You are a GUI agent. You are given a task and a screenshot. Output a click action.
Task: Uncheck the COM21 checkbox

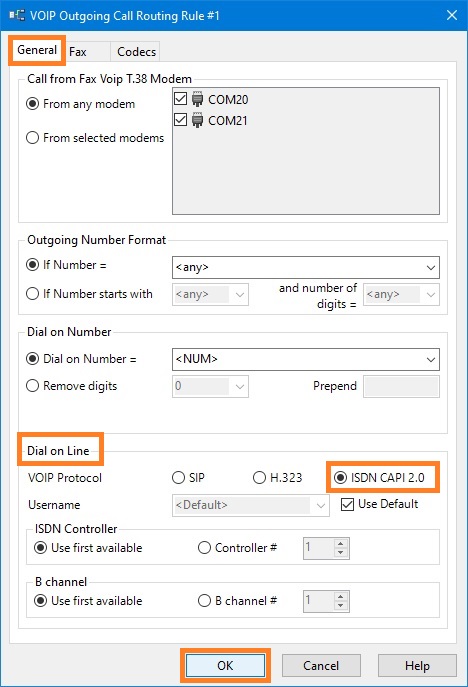tap(181, 120)
